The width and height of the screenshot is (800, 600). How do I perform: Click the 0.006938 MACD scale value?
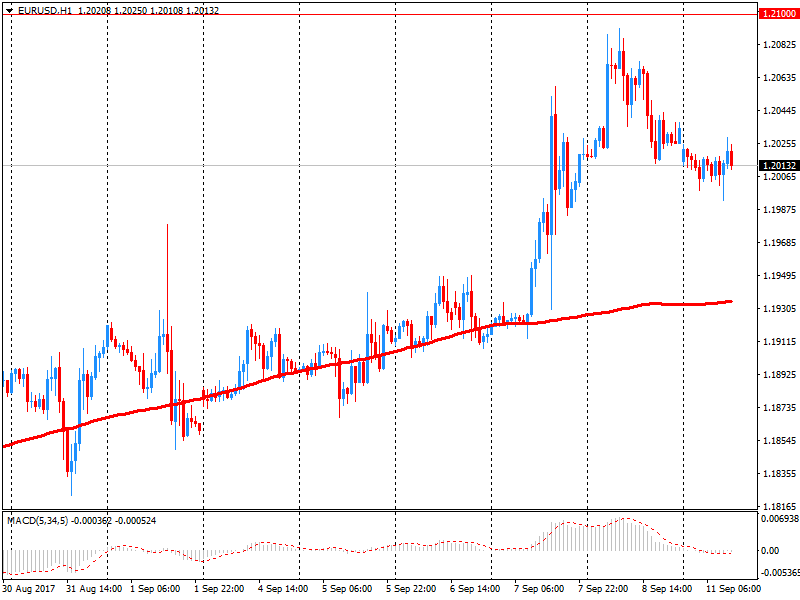click(x=780, y=519)
